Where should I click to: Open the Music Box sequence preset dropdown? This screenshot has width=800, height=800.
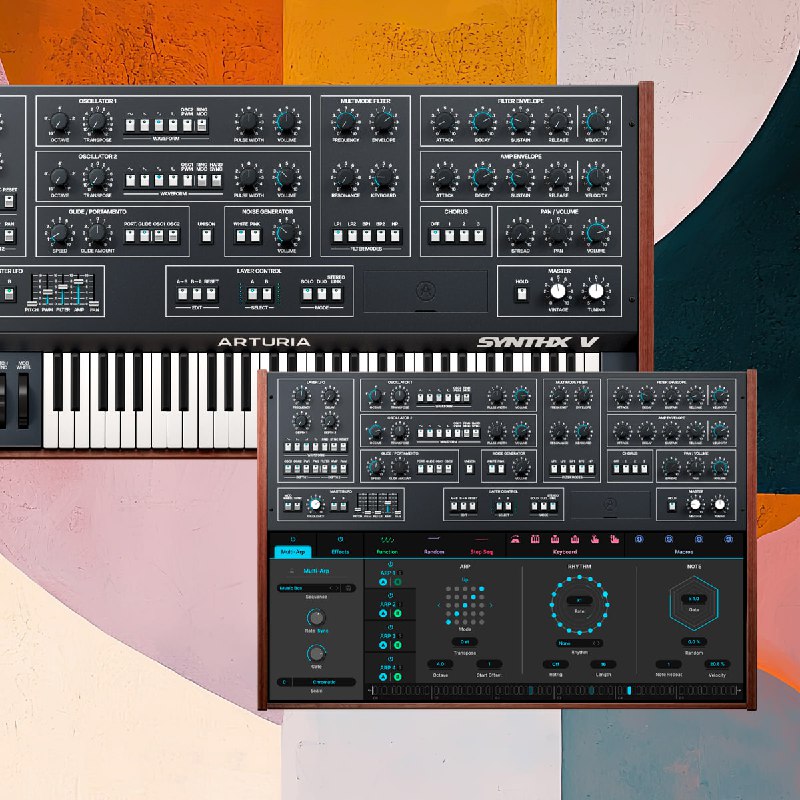(x=308, y=588)
